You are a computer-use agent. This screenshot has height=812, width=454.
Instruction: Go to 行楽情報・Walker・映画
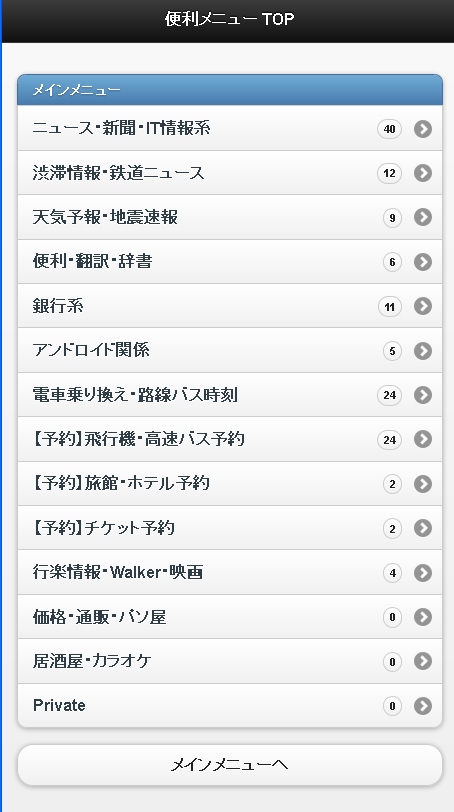point(230,572)
